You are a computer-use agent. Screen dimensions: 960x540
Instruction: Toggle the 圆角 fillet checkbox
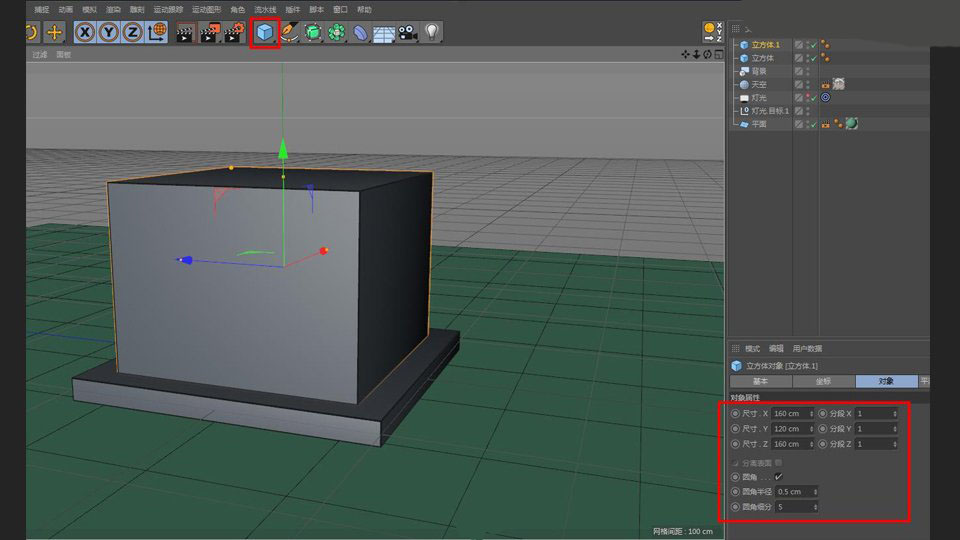tap(778, 476)
